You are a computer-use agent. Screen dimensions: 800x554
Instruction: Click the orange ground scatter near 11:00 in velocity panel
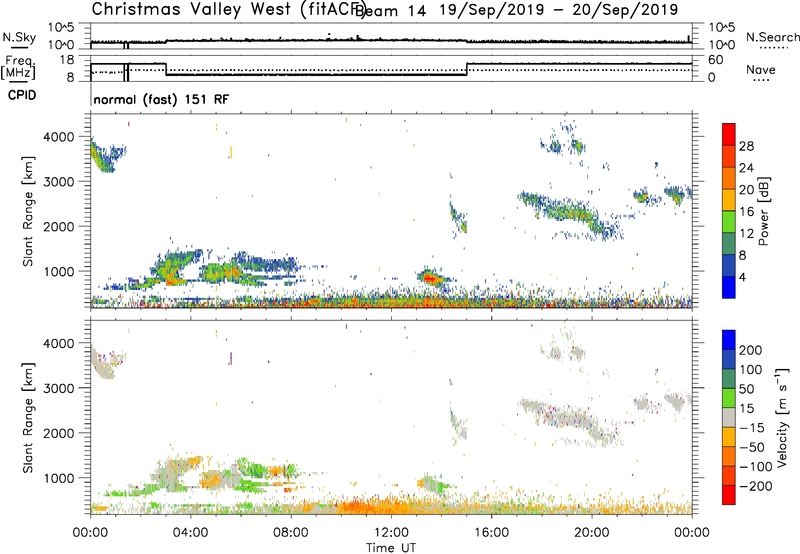tap(366, 507)
